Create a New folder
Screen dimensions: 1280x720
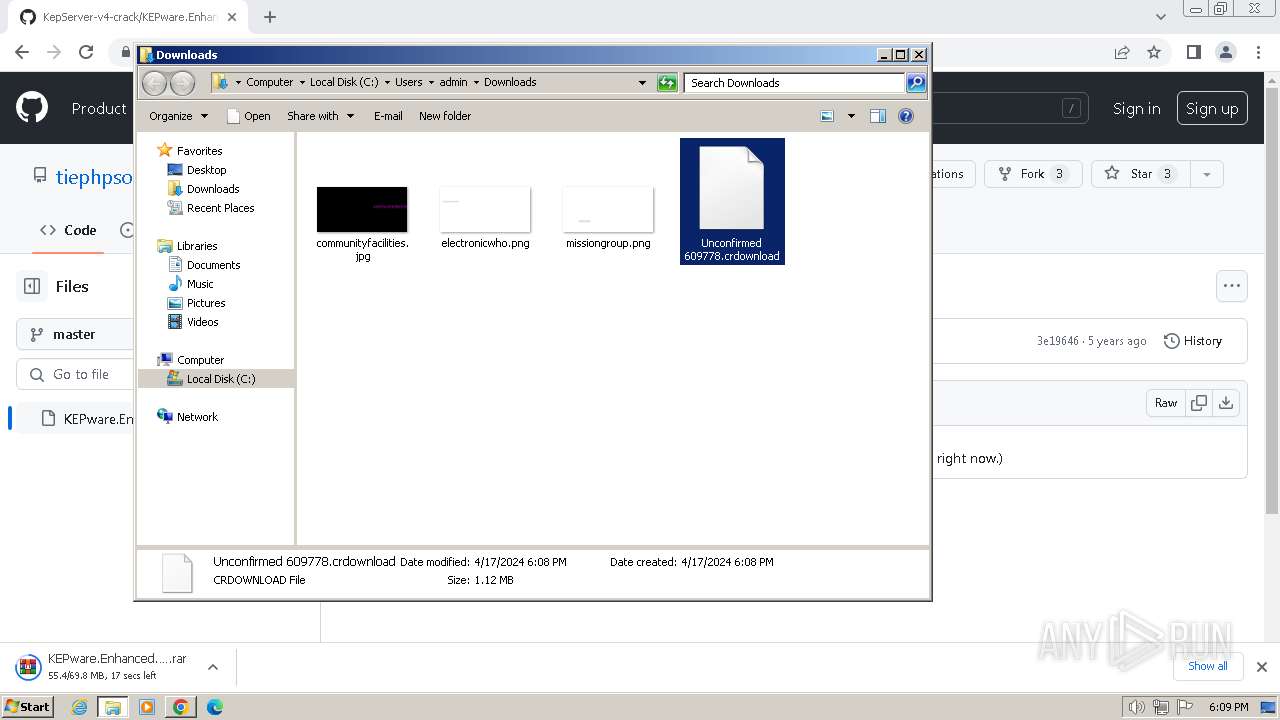click(445, 116)
